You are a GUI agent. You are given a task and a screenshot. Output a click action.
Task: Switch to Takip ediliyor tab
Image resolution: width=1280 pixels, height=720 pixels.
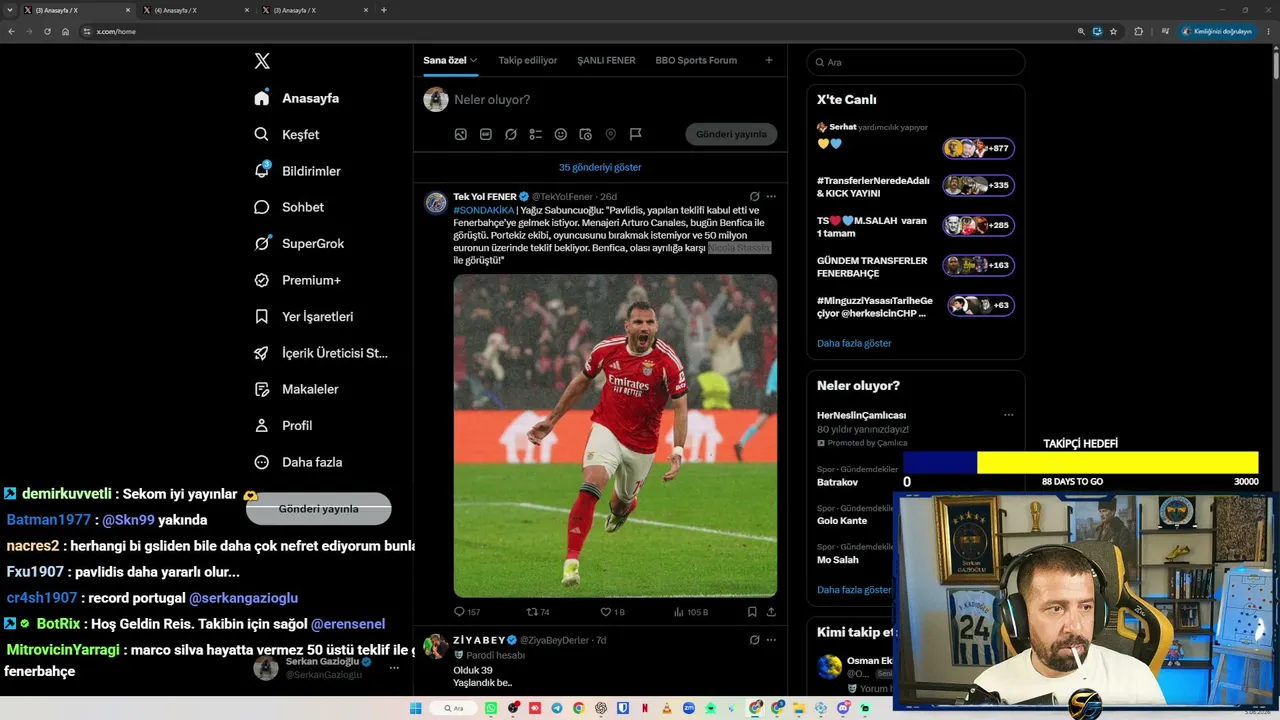(528, 60)
